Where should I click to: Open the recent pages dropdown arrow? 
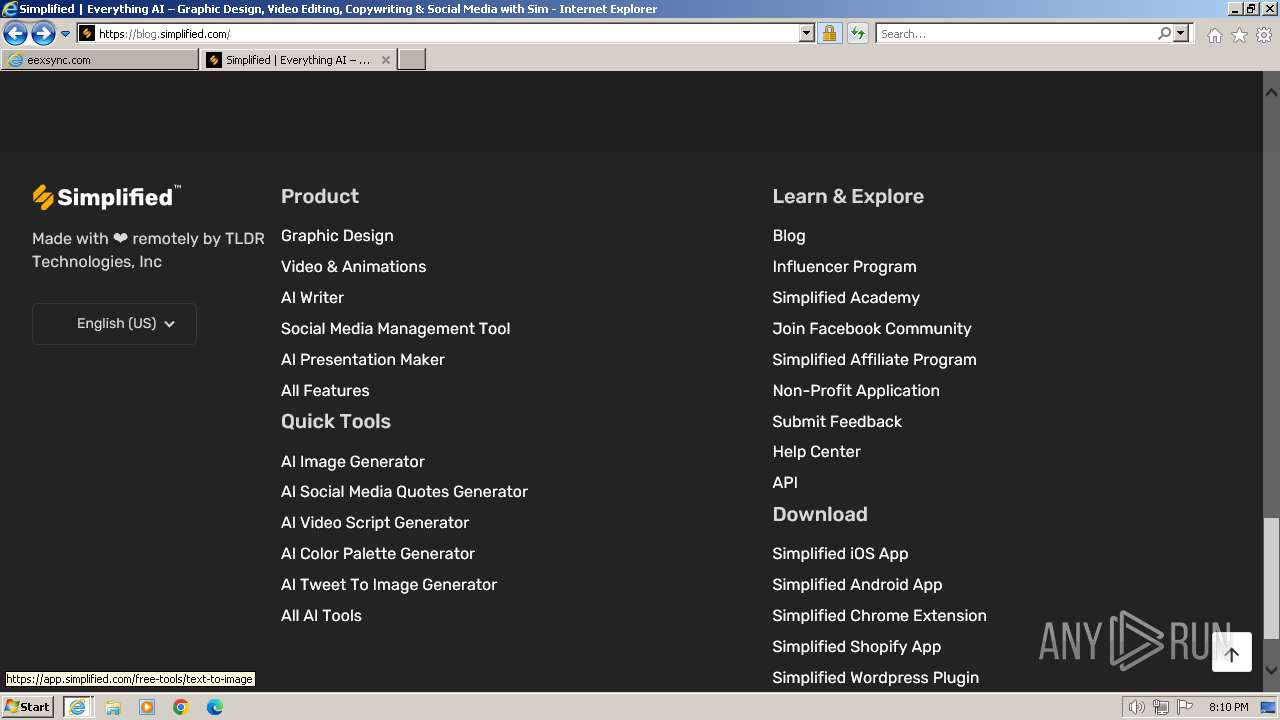pyautogui.click(x=66, y=34)
